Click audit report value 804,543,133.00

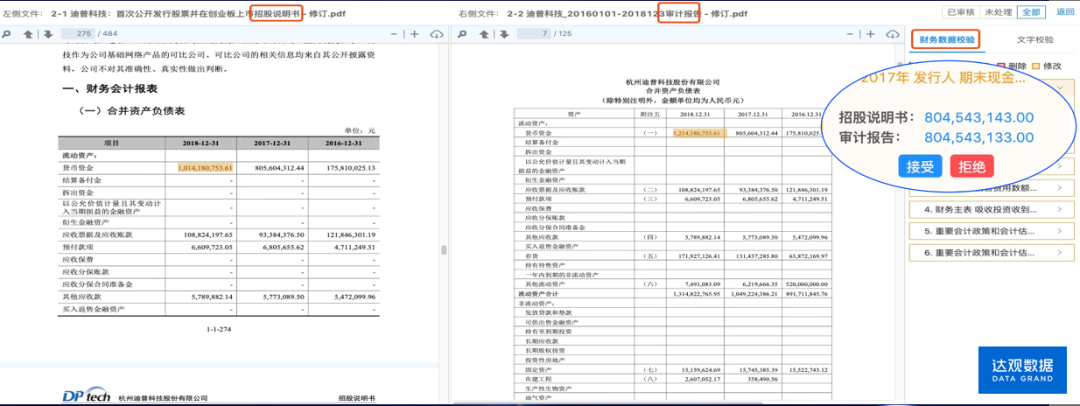point(979,137)
